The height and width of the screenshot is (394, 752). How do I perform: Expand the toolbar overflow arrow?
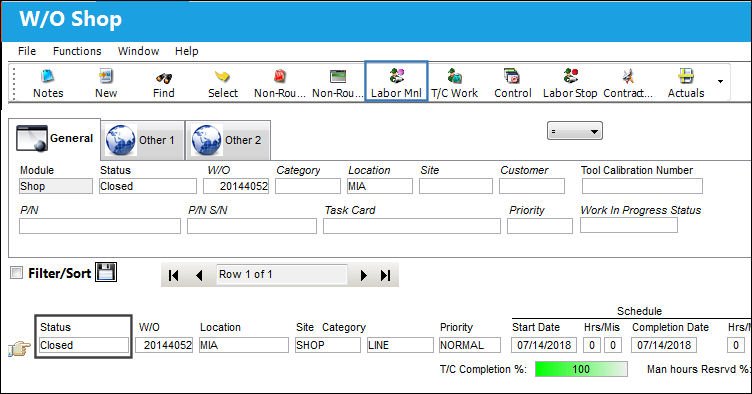click(x=720, y=81)
